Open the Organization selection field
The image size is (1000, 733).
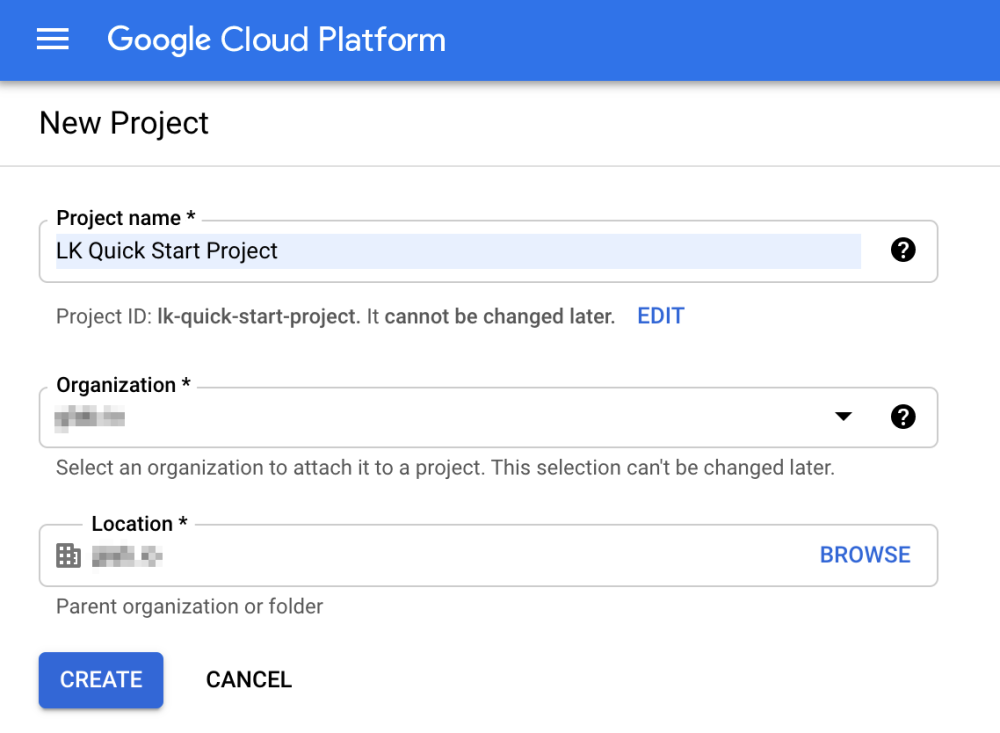[x=440, y=417]
